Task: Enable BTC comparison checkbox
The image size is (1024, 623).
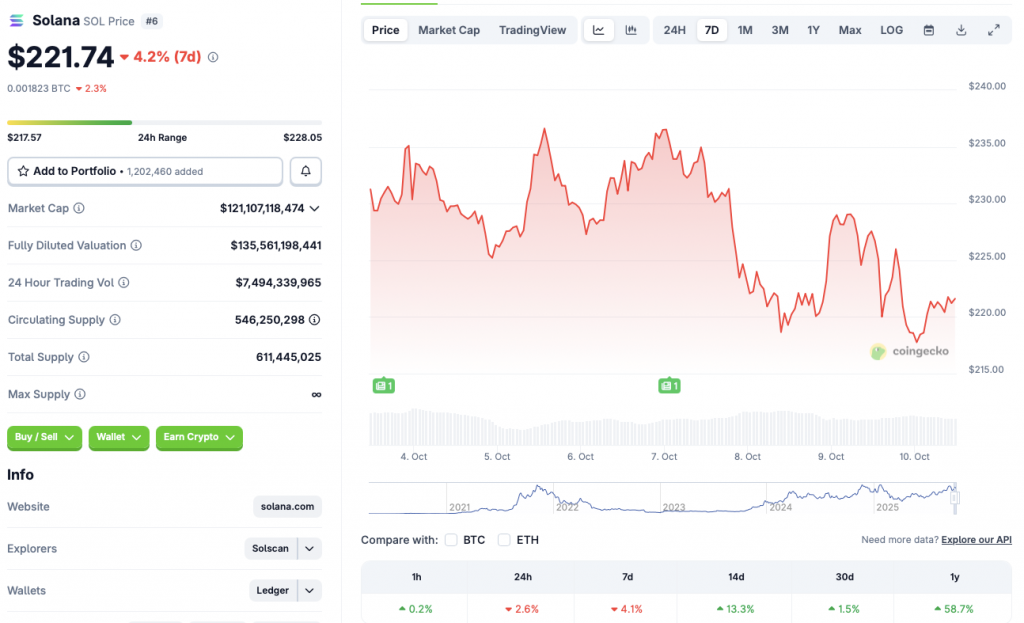Action: (x=451, y=540)
